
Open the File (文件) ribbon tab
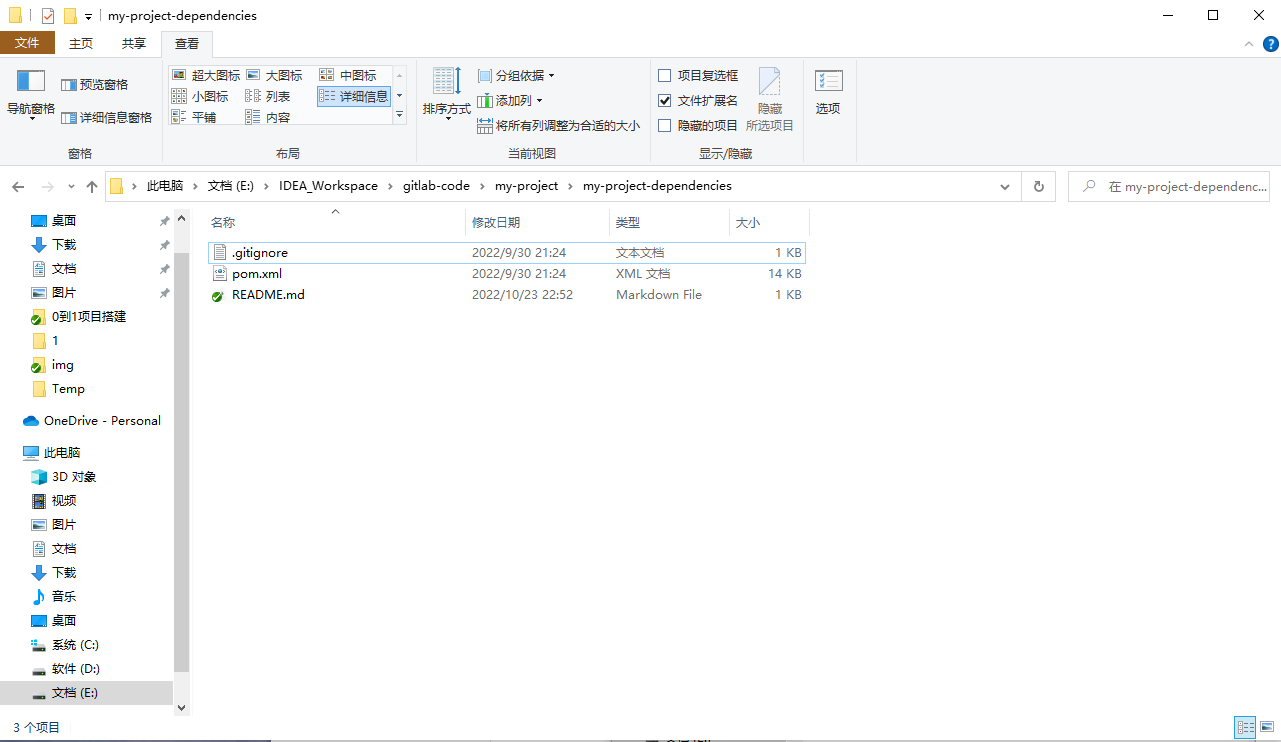click(x=27, y=43)
